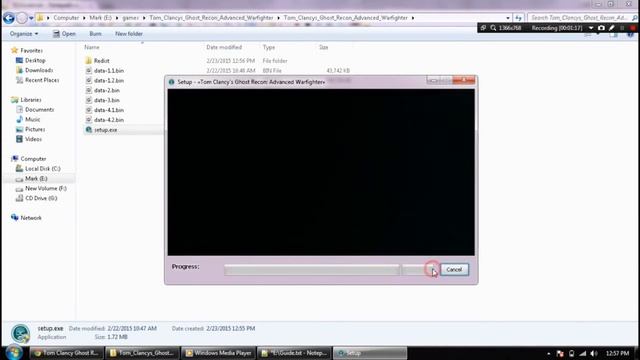Open Libraries in the navigation pane
The height and width of the screenshot is (360, 640).
[x=31, y=100]
